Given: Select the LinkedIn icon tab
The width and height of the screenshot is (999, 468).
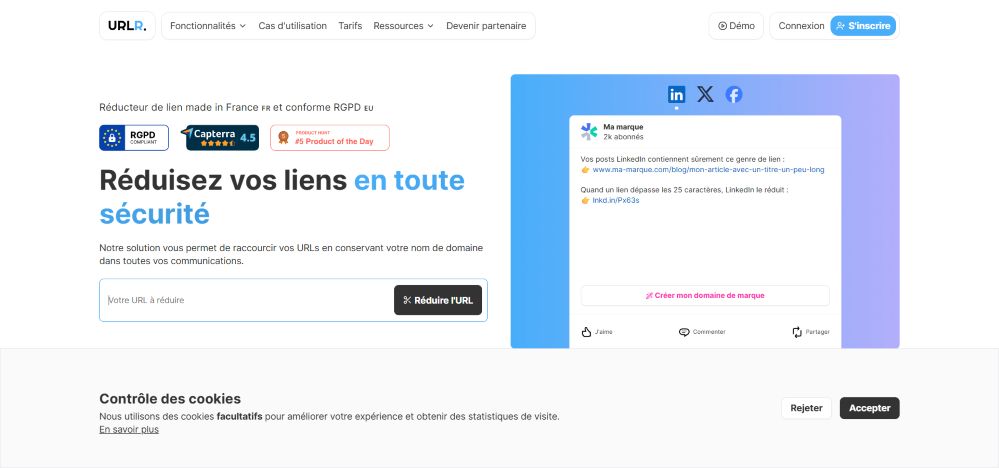Looking at the screenshot, I should [676, 95].
